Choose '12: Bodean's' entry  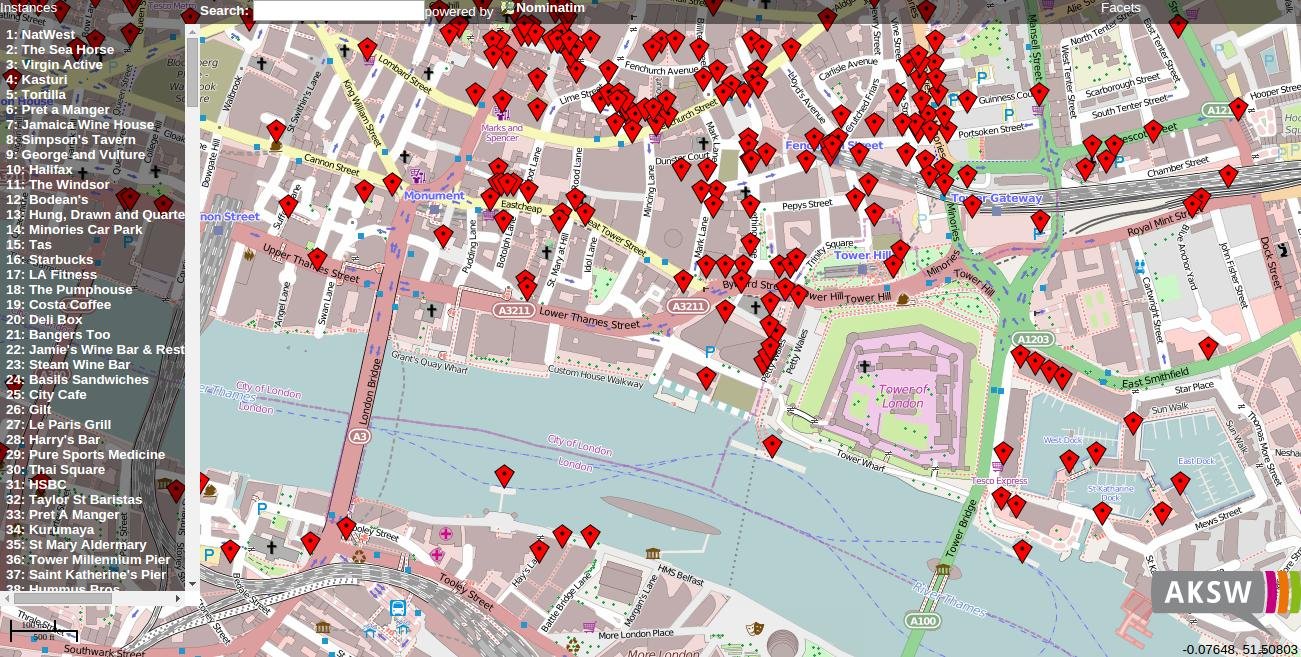coord(47,199)
